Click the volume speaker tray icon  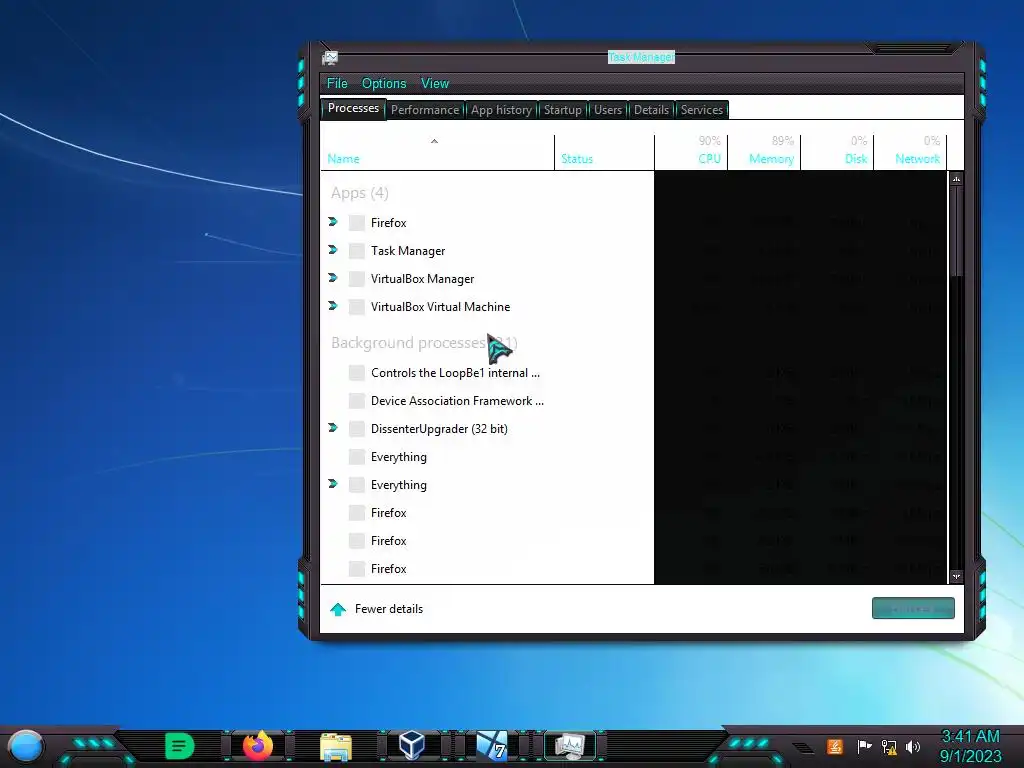(x=913, y=746)
